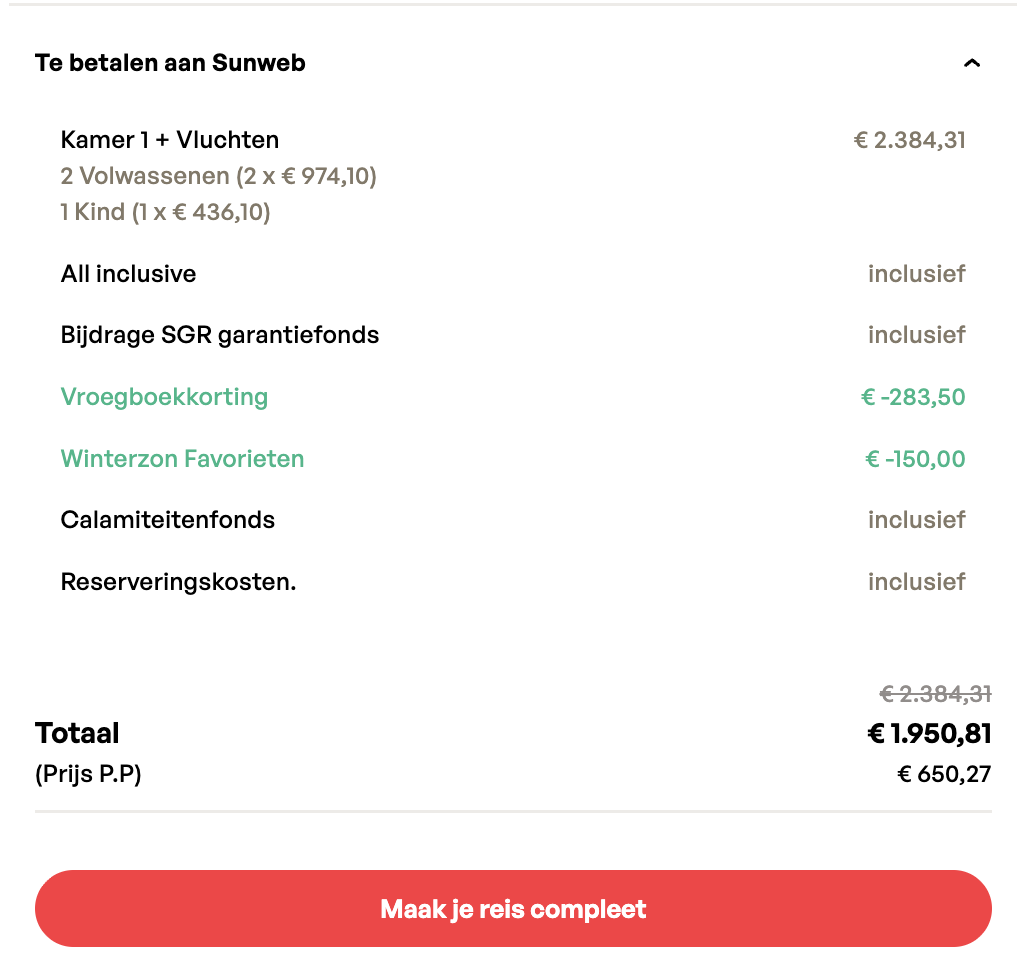Image resolution: width=1030 pixels, height=968 pixels.
Task: Click the 'Reserveringskosten.' label
Action: coord(178,582)
